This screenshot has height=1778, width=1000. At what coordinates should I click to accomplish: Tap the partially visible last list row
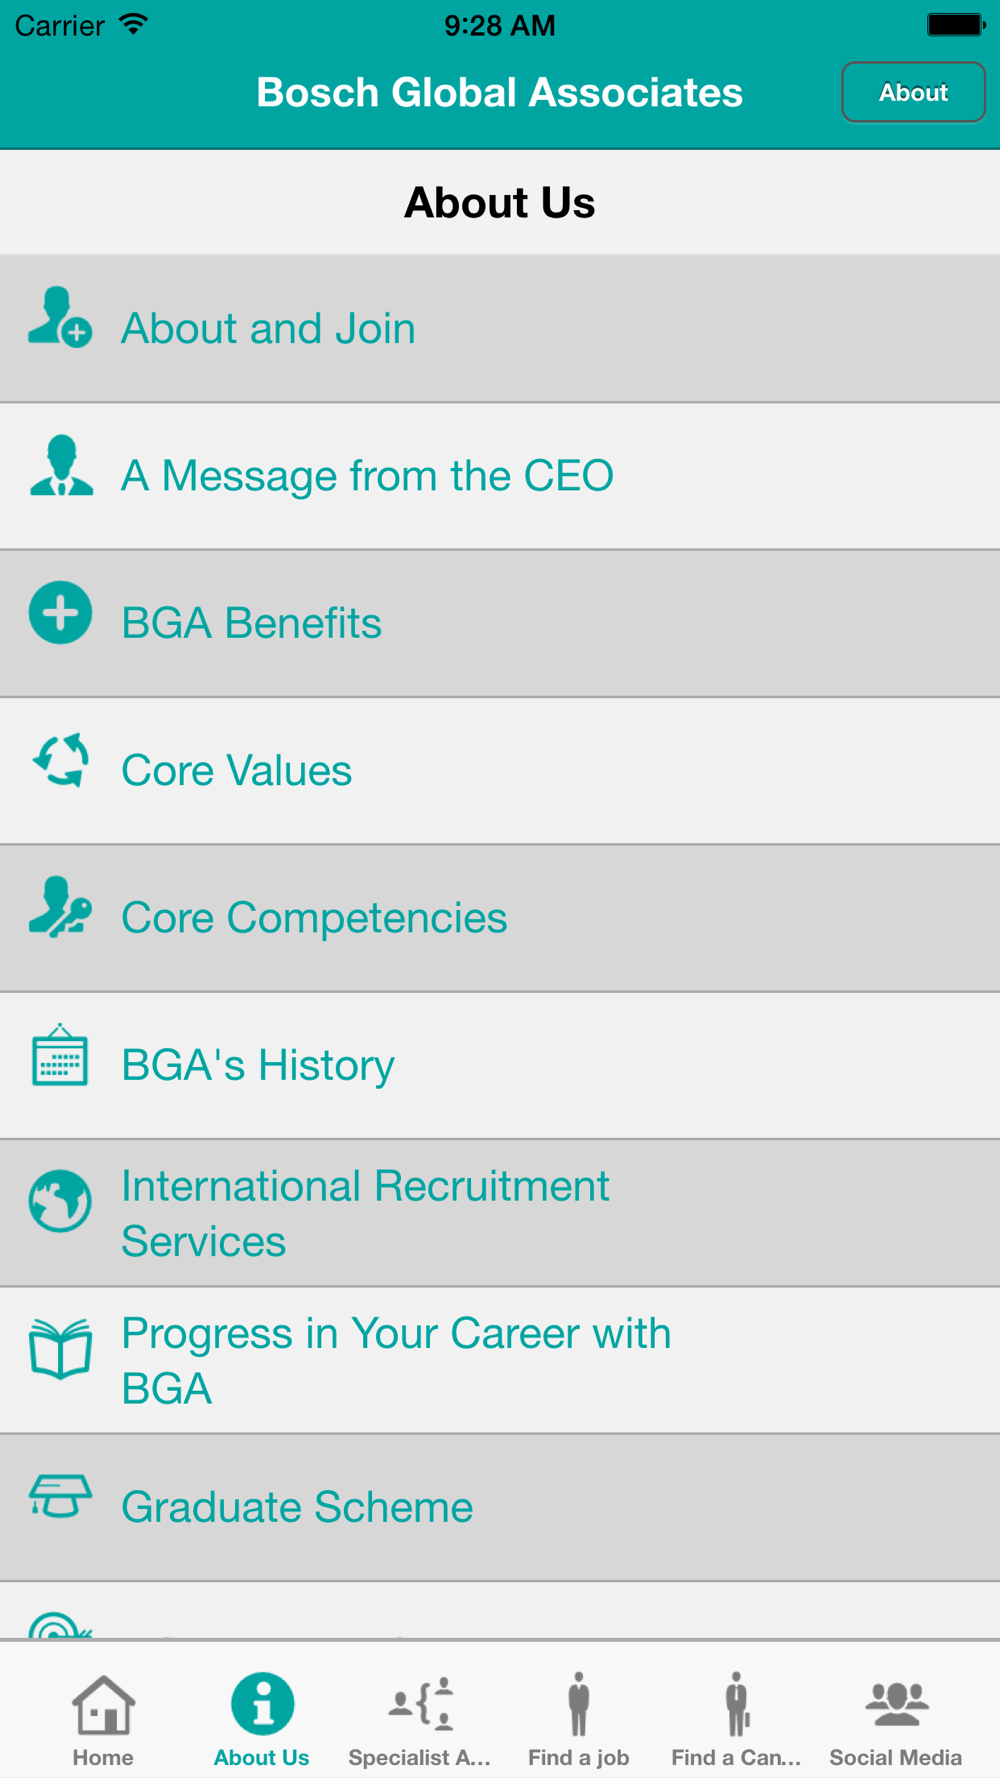click(x=500, y=1610)
